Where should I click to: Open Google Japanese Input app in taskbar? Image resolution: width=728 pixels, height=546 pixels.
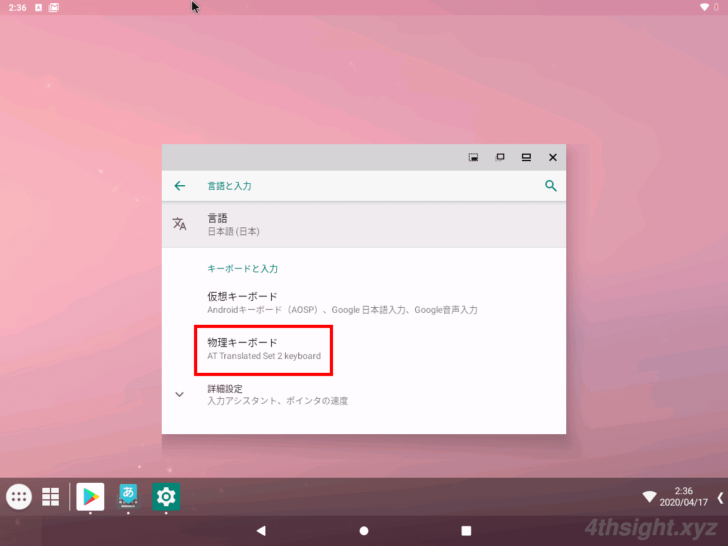coord(128,497)
